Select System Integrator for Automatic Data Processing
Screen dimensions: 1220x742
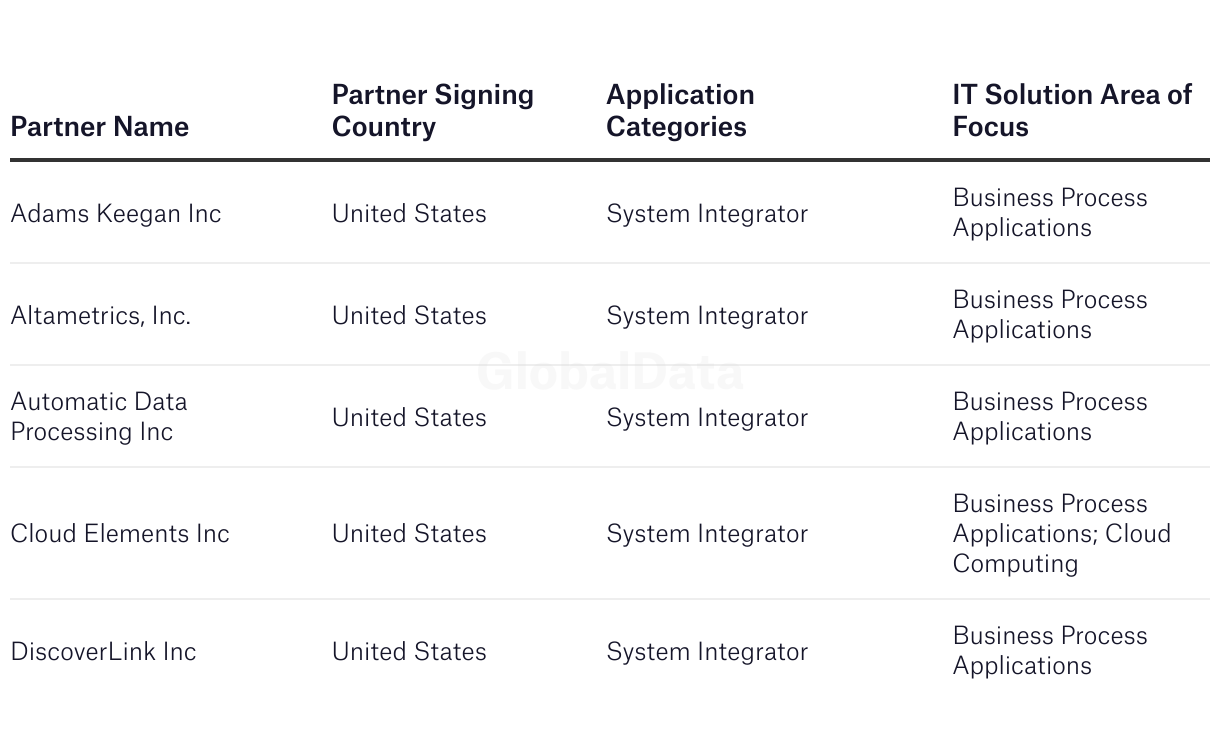(707, 418)
